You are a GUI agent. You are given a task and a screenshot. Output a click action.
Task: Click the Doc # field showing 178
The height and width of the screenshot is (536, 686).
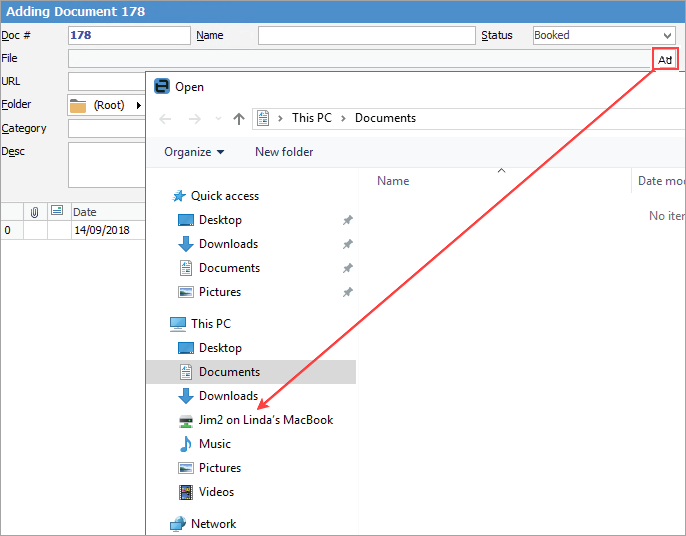pyautogui.click(x=129, y=35)
